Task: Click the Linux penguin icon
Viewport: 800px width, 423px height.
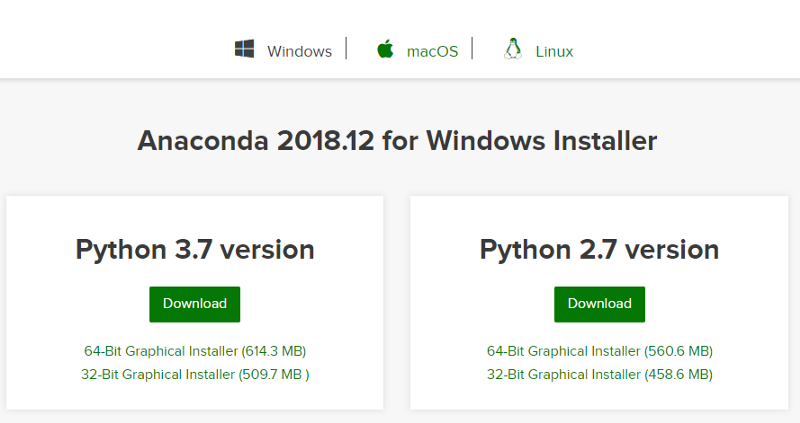Action: (513, 49)
